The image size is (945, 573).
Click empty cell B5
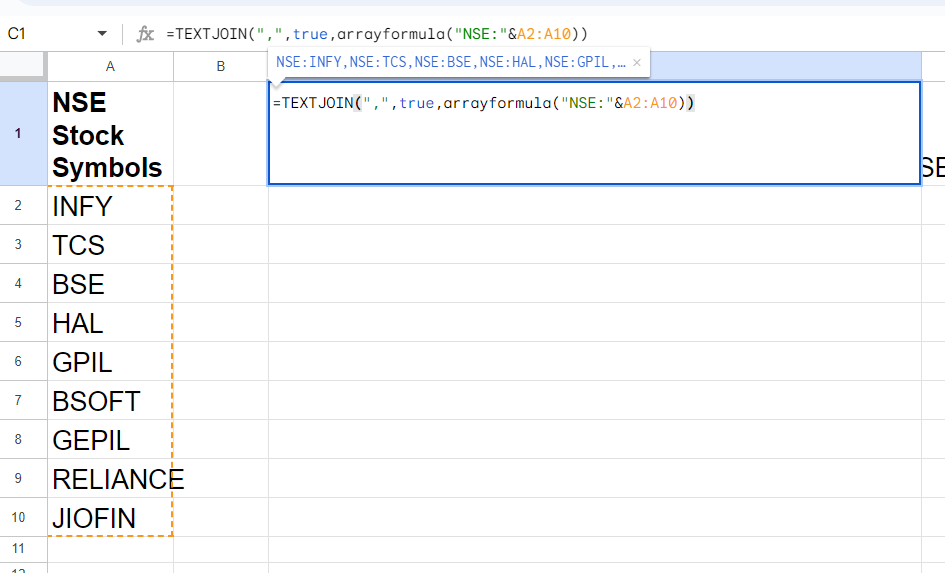[x=221, y=322]
